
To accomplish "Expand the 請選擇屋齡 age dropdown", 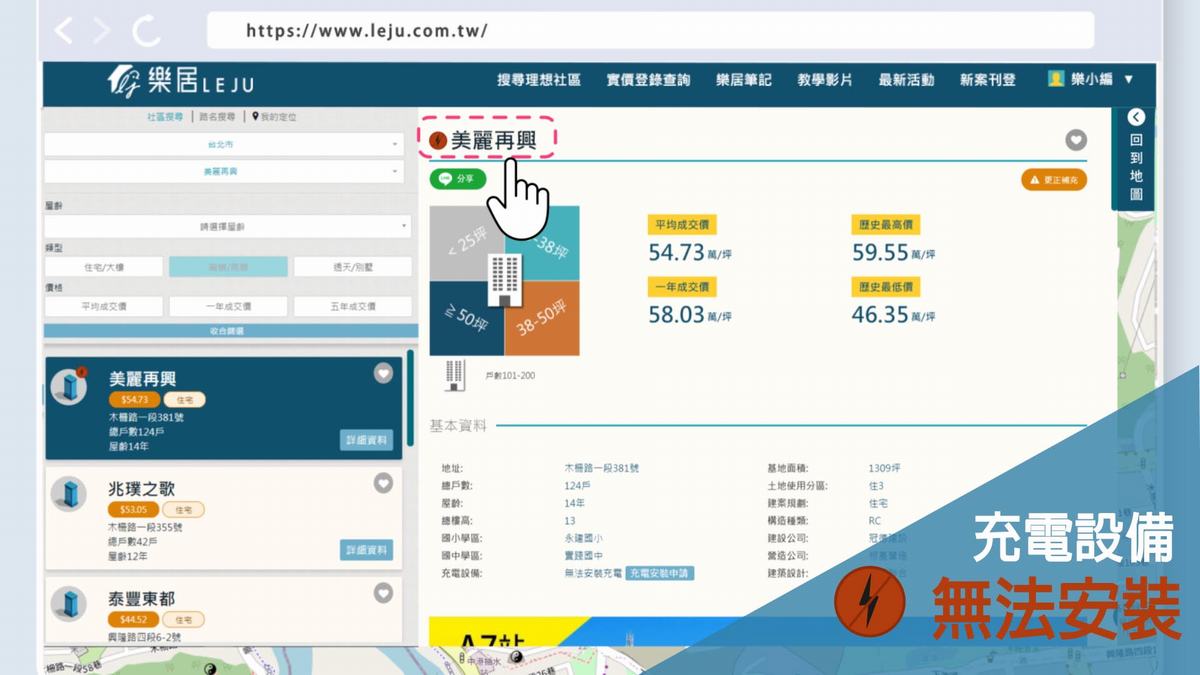I will coord(228,227).
